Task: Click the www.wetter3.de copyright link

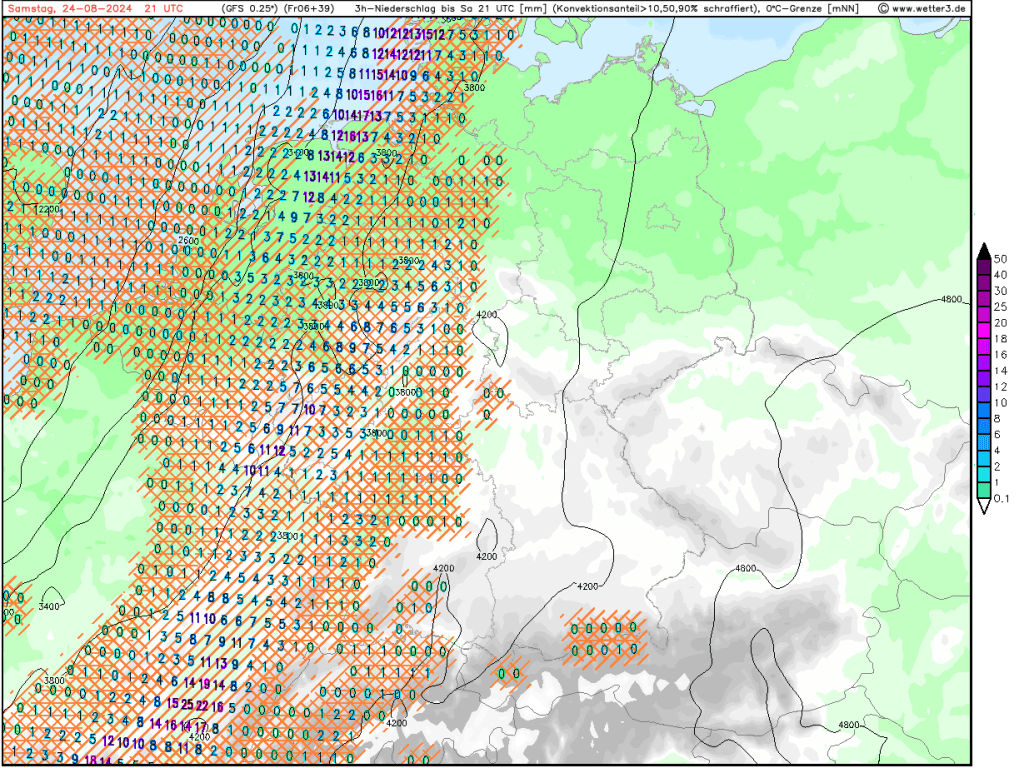Action: (x=922, y=8)
